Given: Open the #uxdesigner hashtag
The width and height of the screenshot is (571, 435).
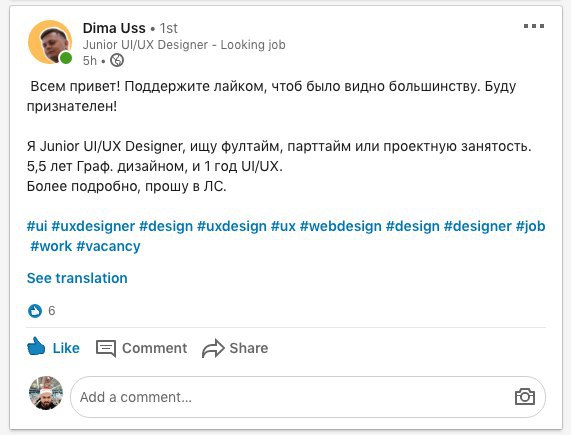Looking at the screenshot, I should (93, 226).
